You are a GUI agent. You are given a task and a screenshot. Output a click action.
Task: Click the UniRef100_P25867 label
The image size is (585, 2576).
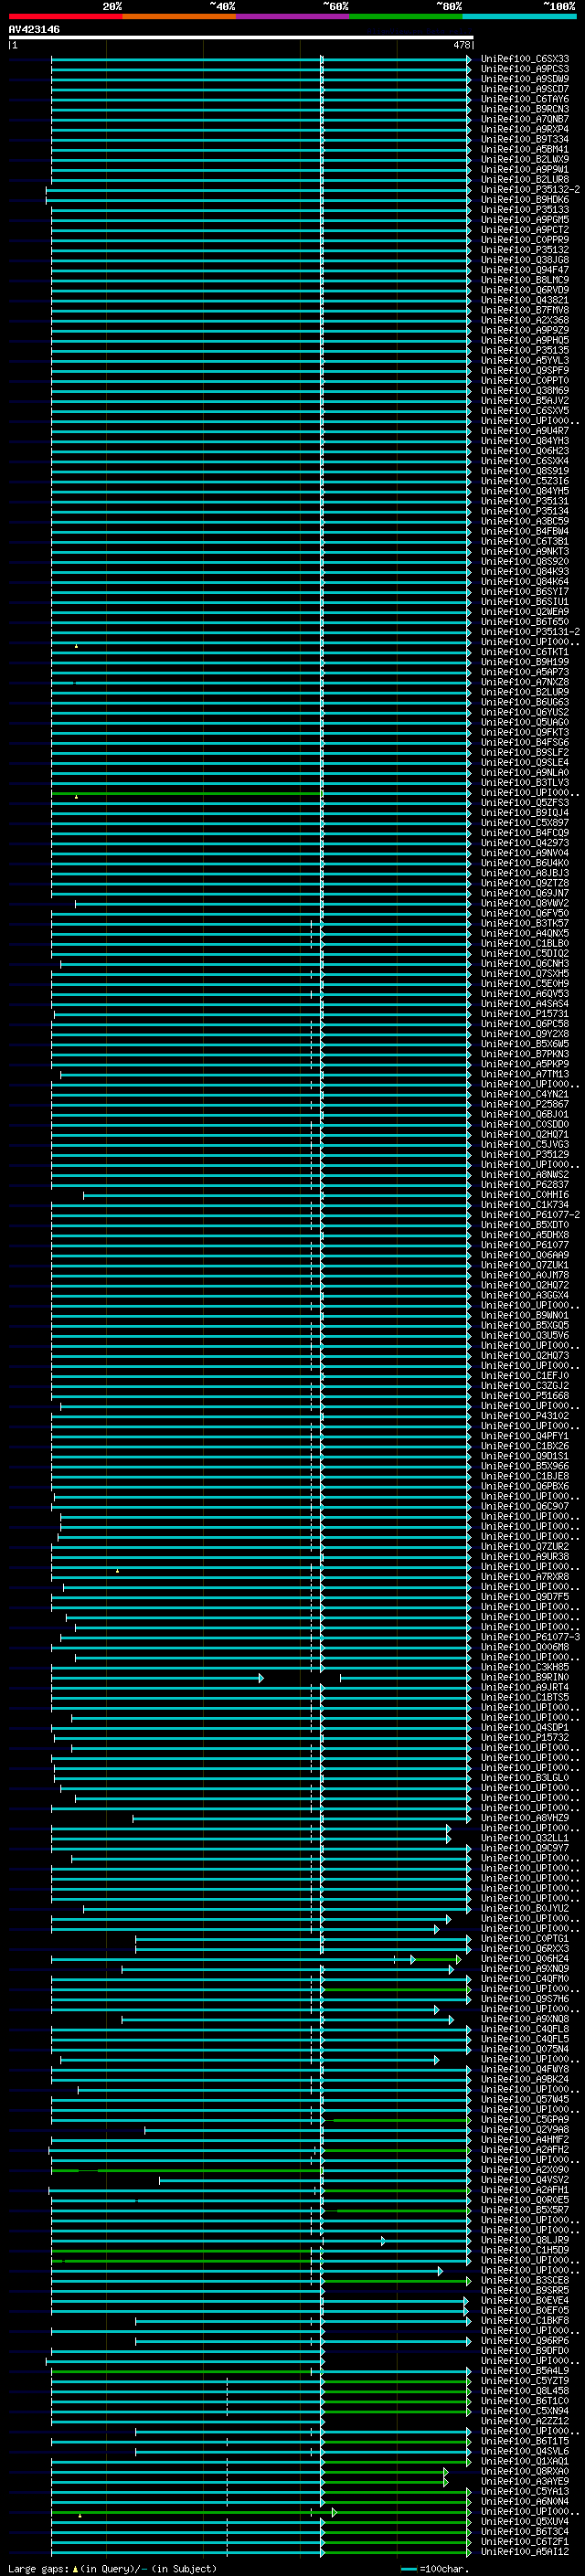coord(524,1104)
